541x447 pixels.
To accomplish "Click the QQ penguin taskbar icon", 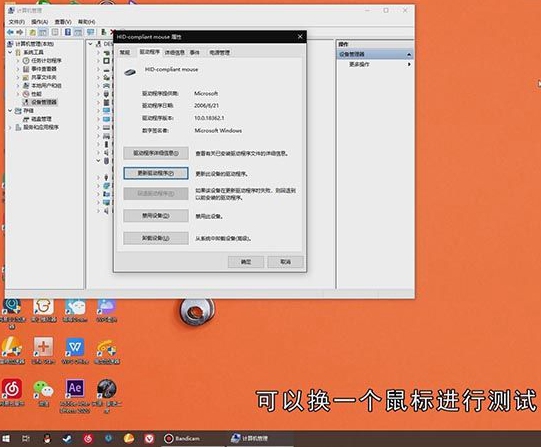I will pyautogui.click(x=47, y=438).
